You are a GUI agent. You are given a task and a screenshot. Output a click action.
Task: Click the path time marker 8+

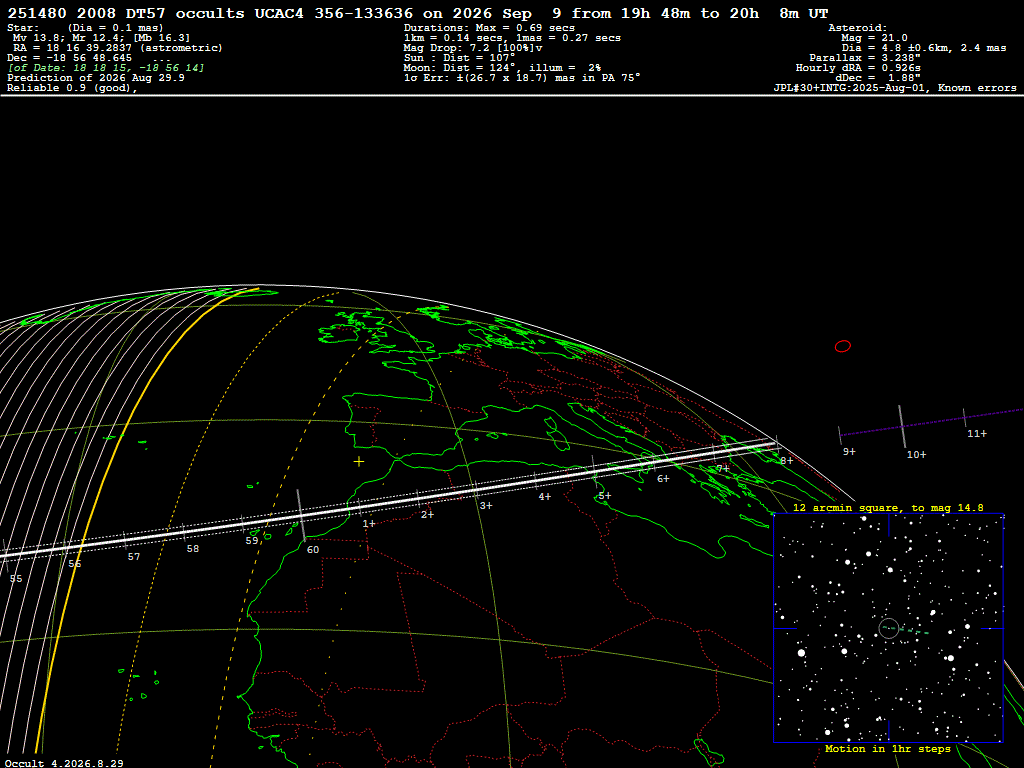(786, 460)
